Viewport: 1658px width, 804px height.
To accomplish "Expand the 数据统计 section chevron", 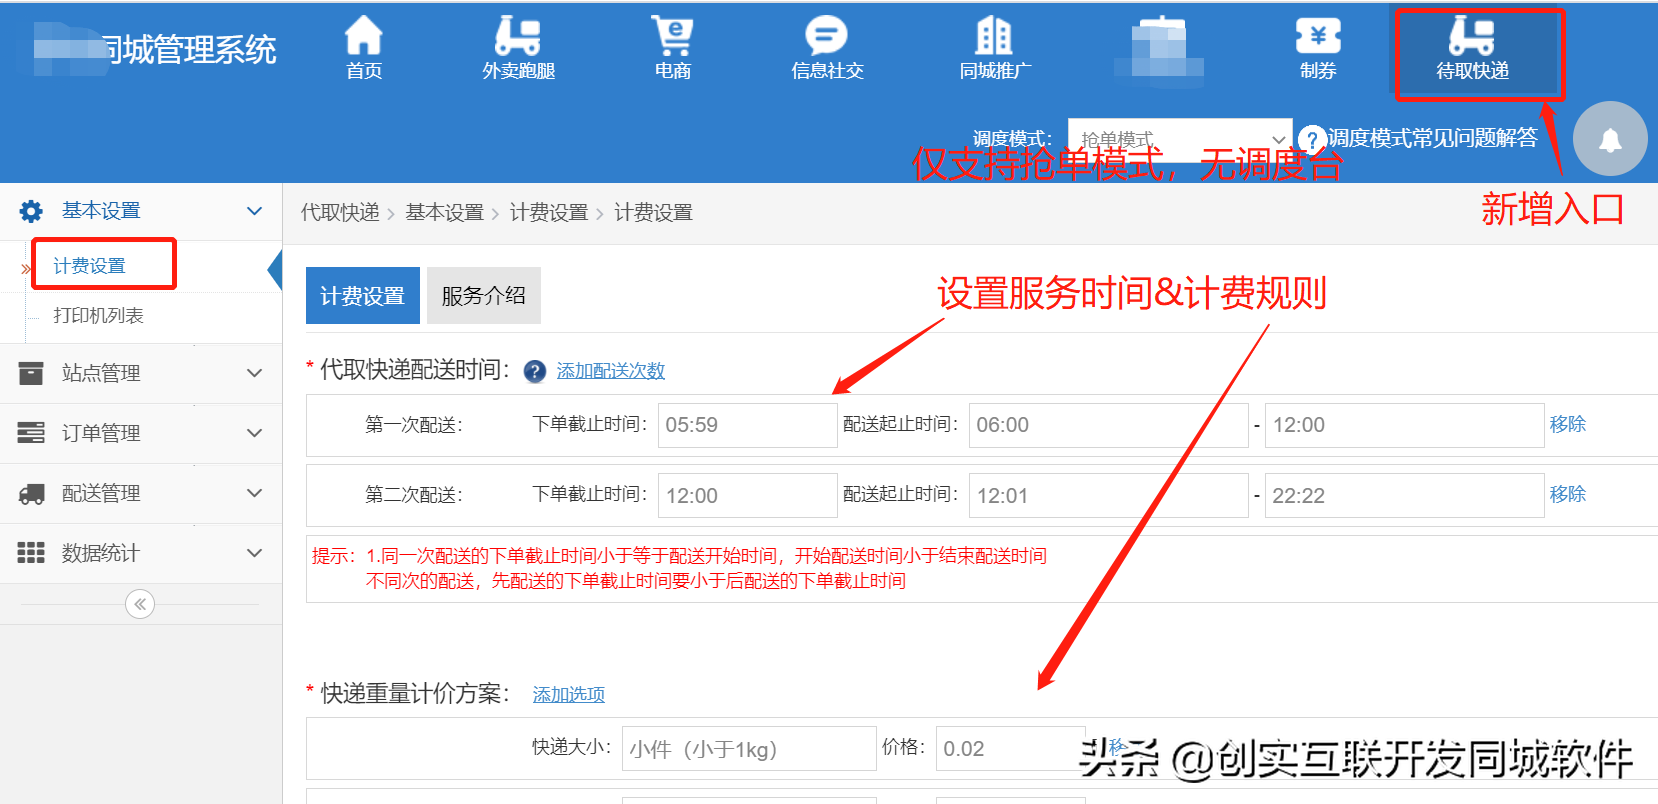I will [x=254, y=553].
